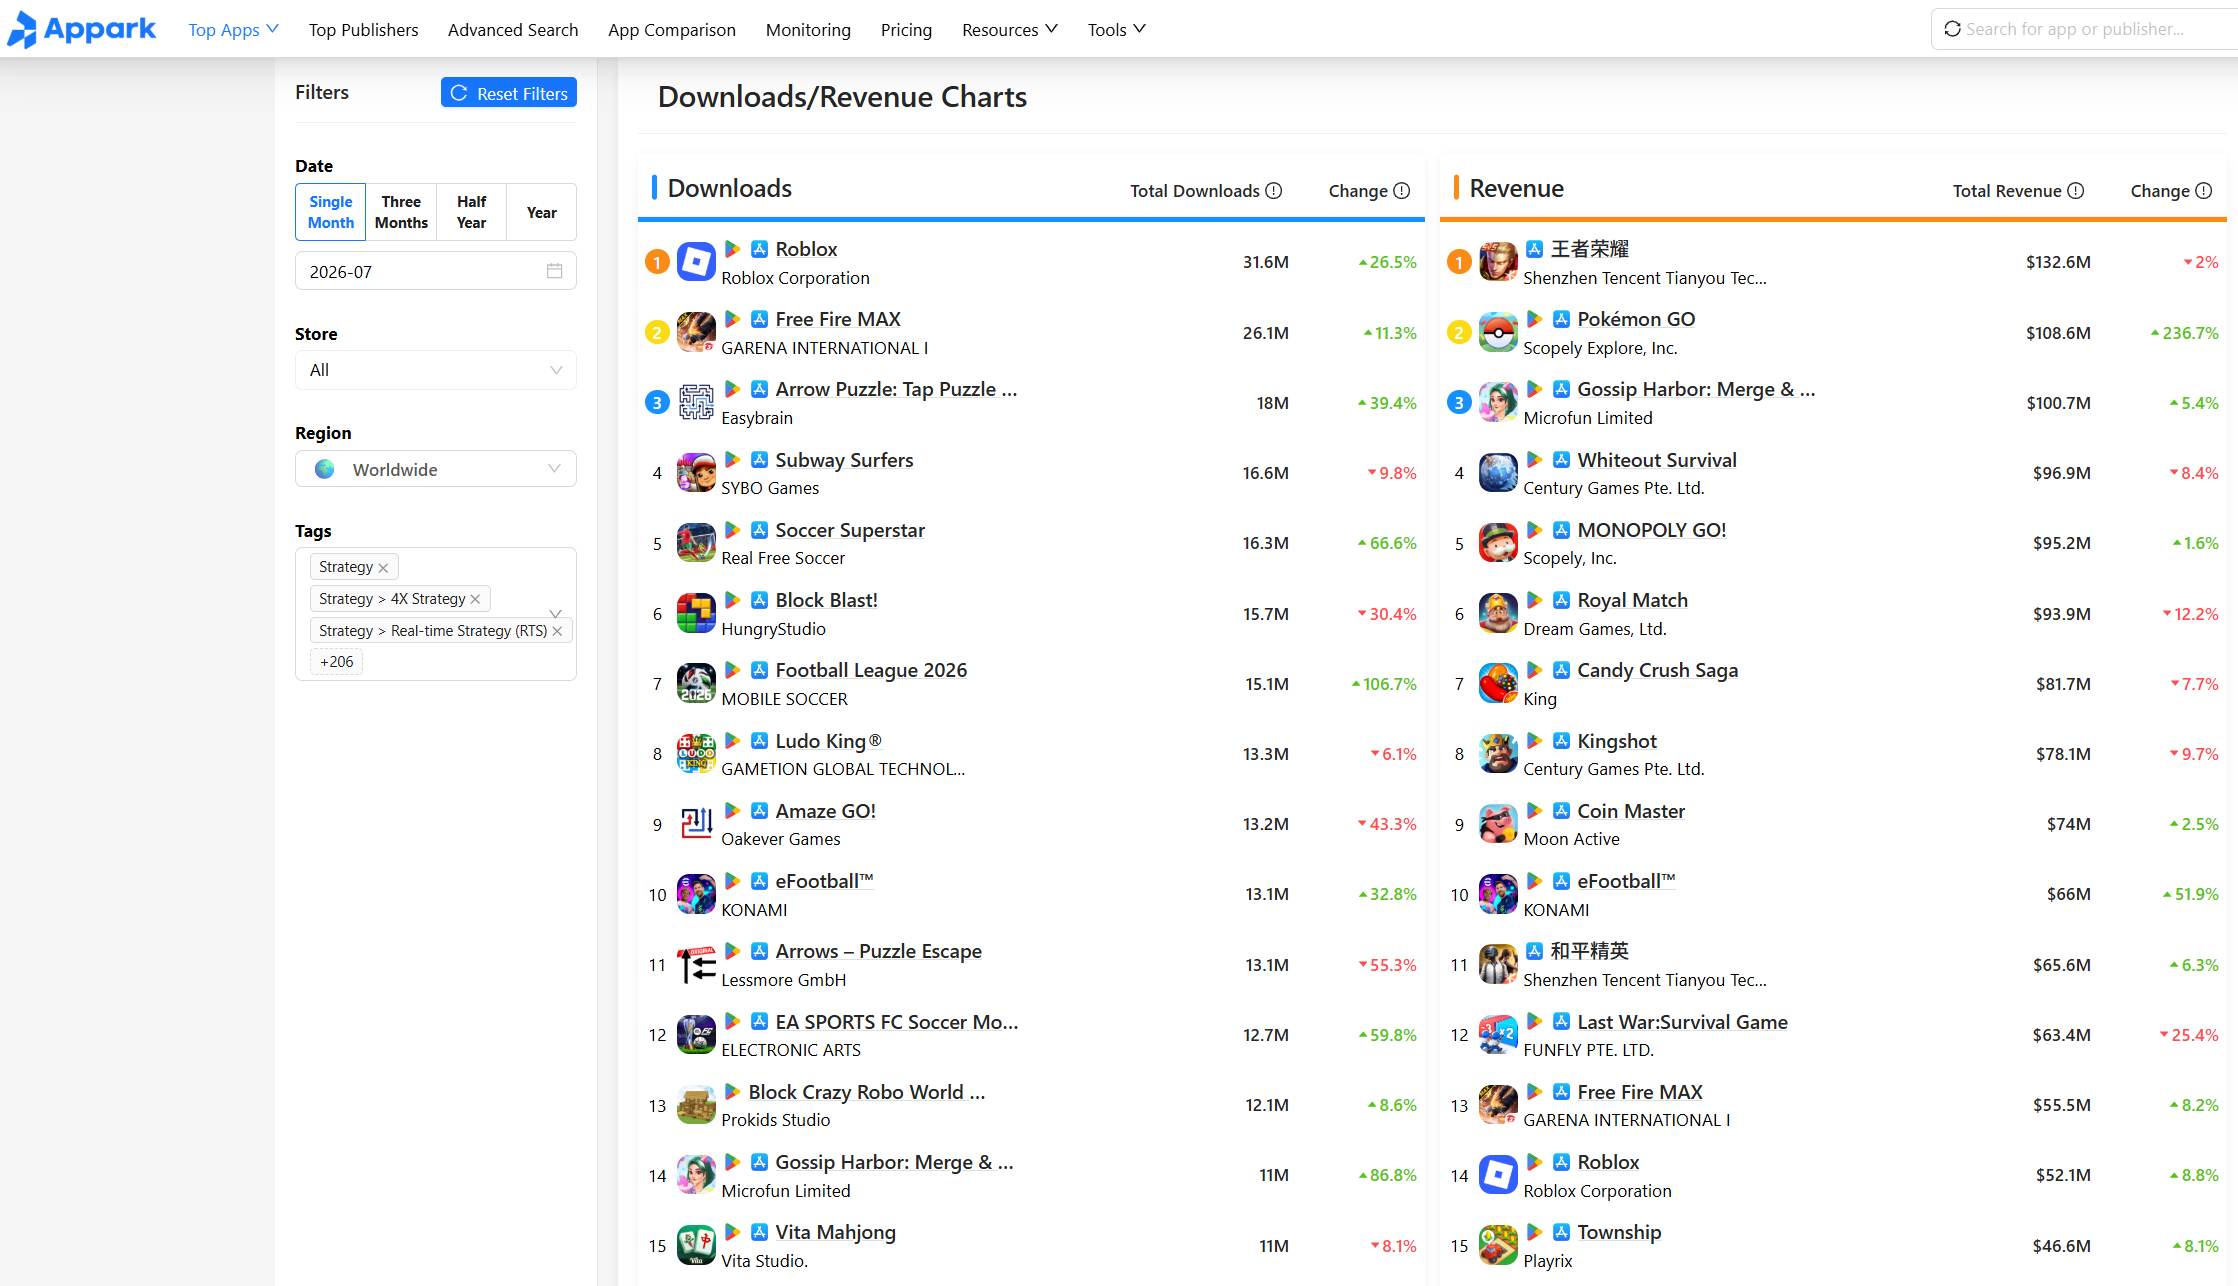The width and height of the screenshot is (2238, 1286).
Task: Open the Gossip Harbor revenue entry link
Action: click(1696, 389)
